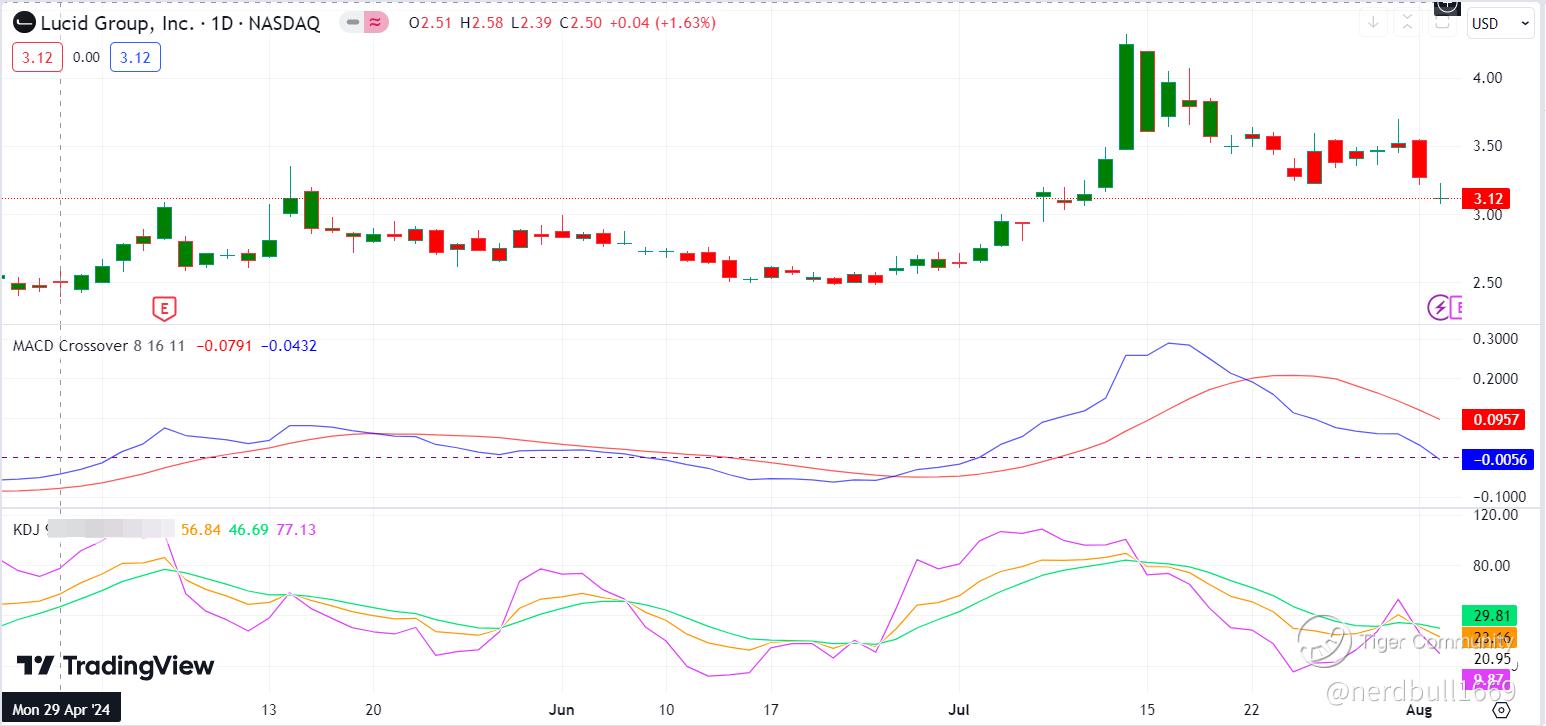This screenshot has height=726, width=1546.
Task: Click the Lucid Group round logo icon
Action: coord(23,23)
